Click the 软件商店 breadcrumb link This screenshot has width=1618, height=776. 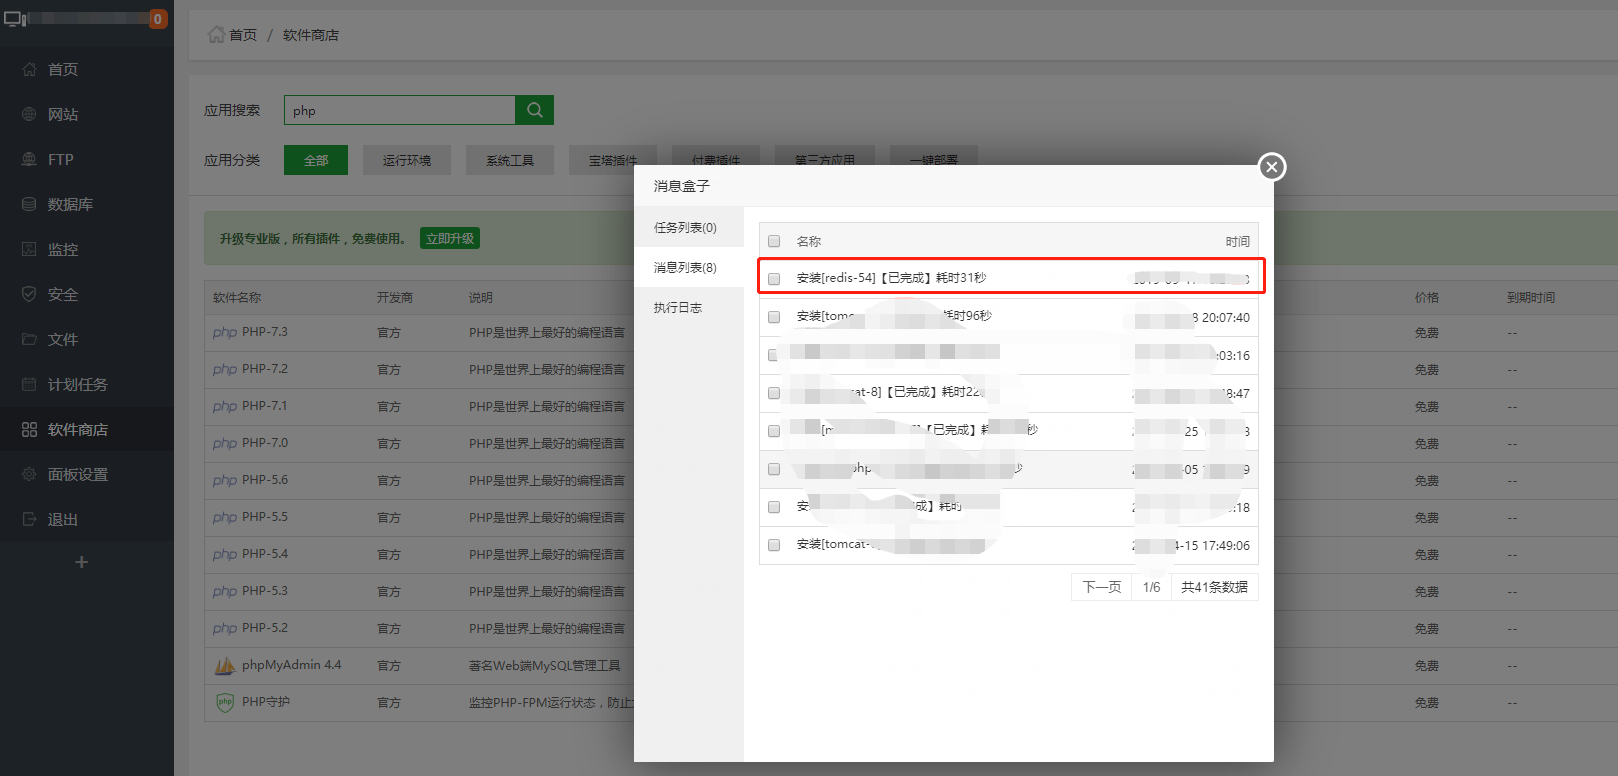pos(311,35)
